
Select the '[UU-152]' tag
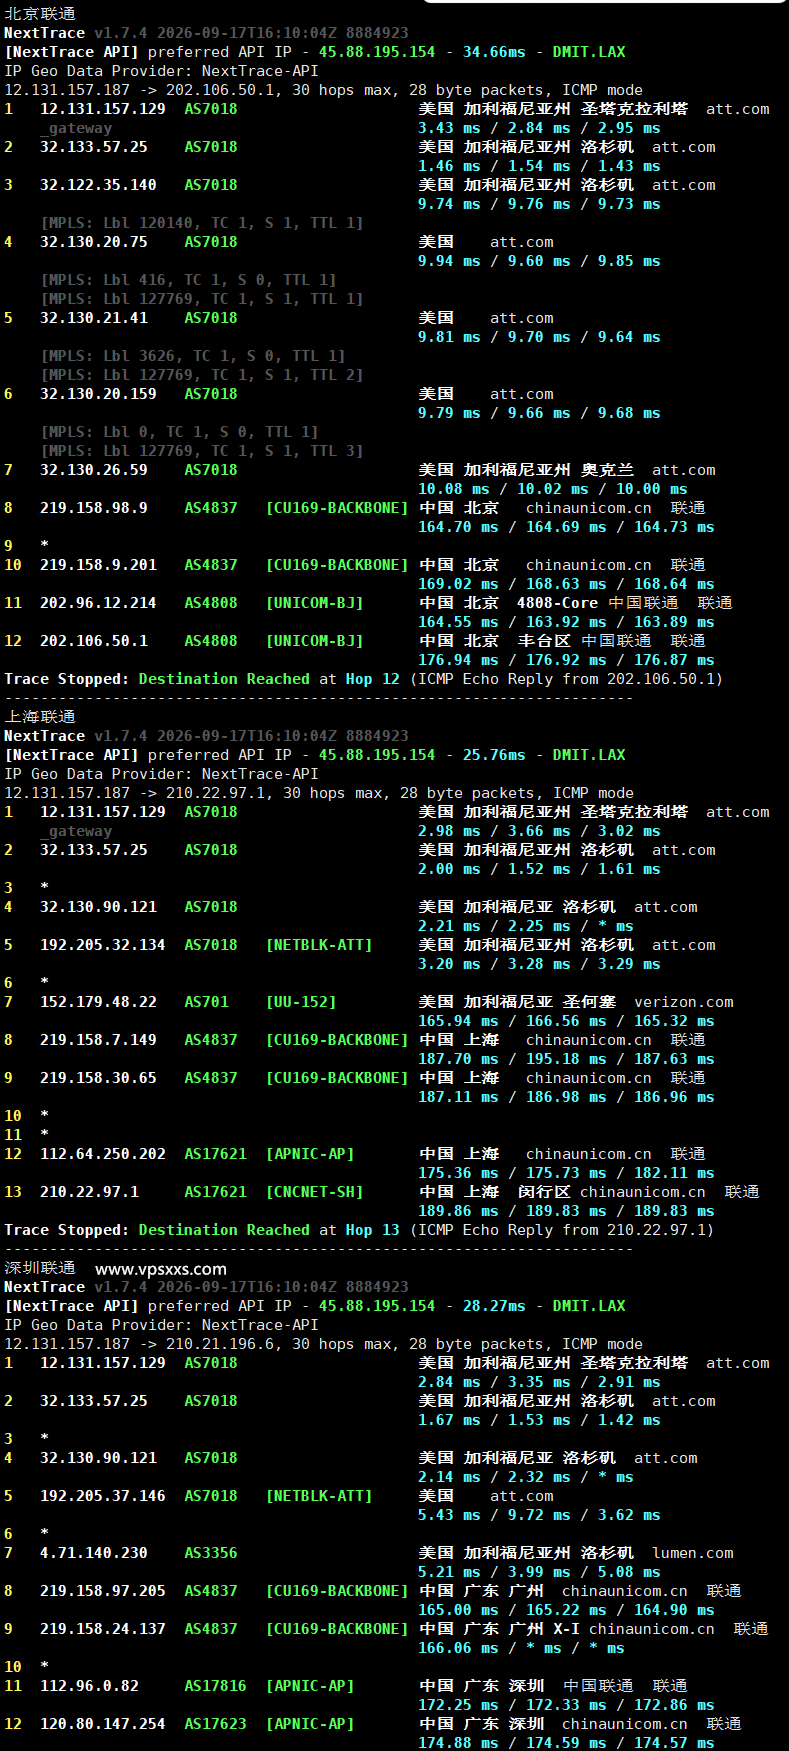click(301, 1002)
